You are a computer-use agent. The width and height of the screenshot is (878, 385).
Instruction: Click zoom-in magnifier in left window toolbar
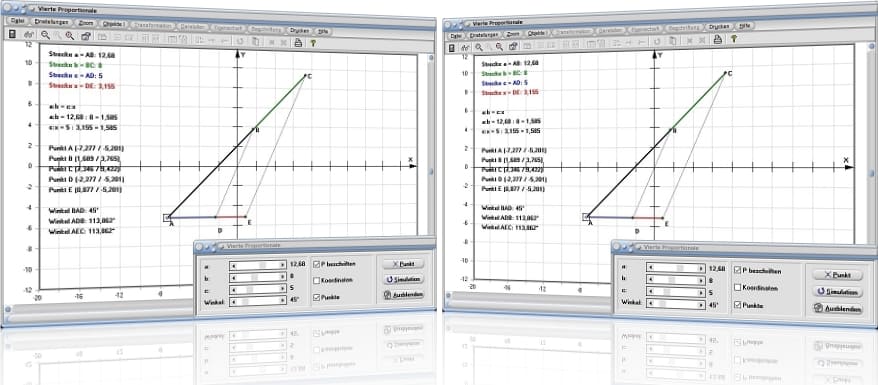click(x=69, y=35)
